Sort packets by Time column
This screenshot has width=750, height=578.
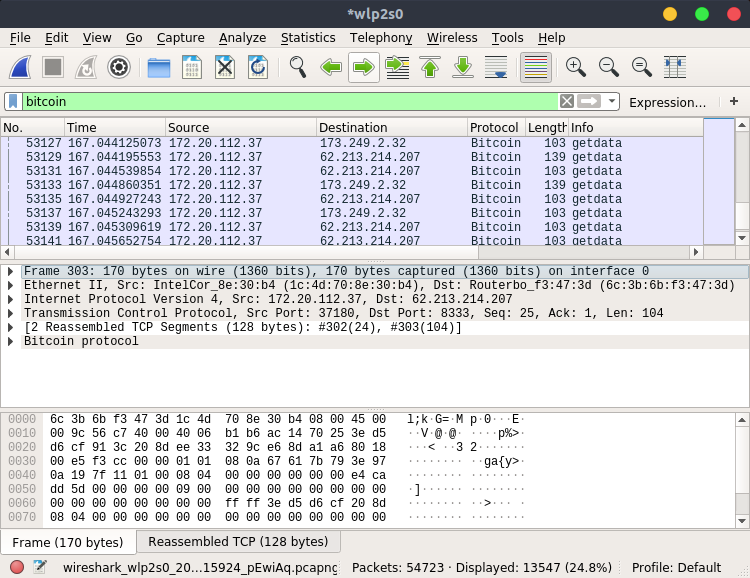(x=115, y=128)
